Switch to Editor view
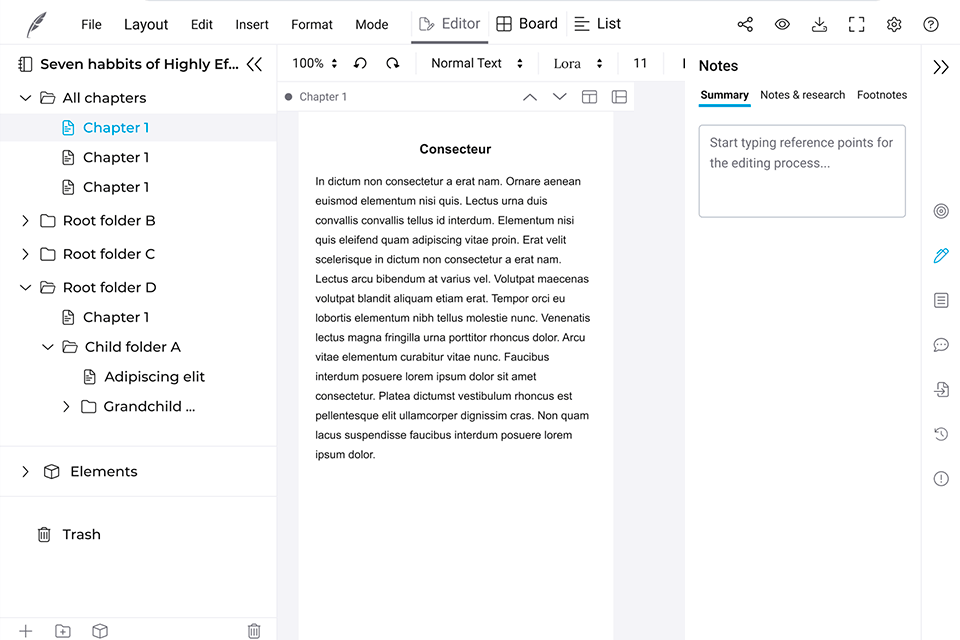Image resolution: width=960 pixels, height=640 pixels. pos(449,24)
